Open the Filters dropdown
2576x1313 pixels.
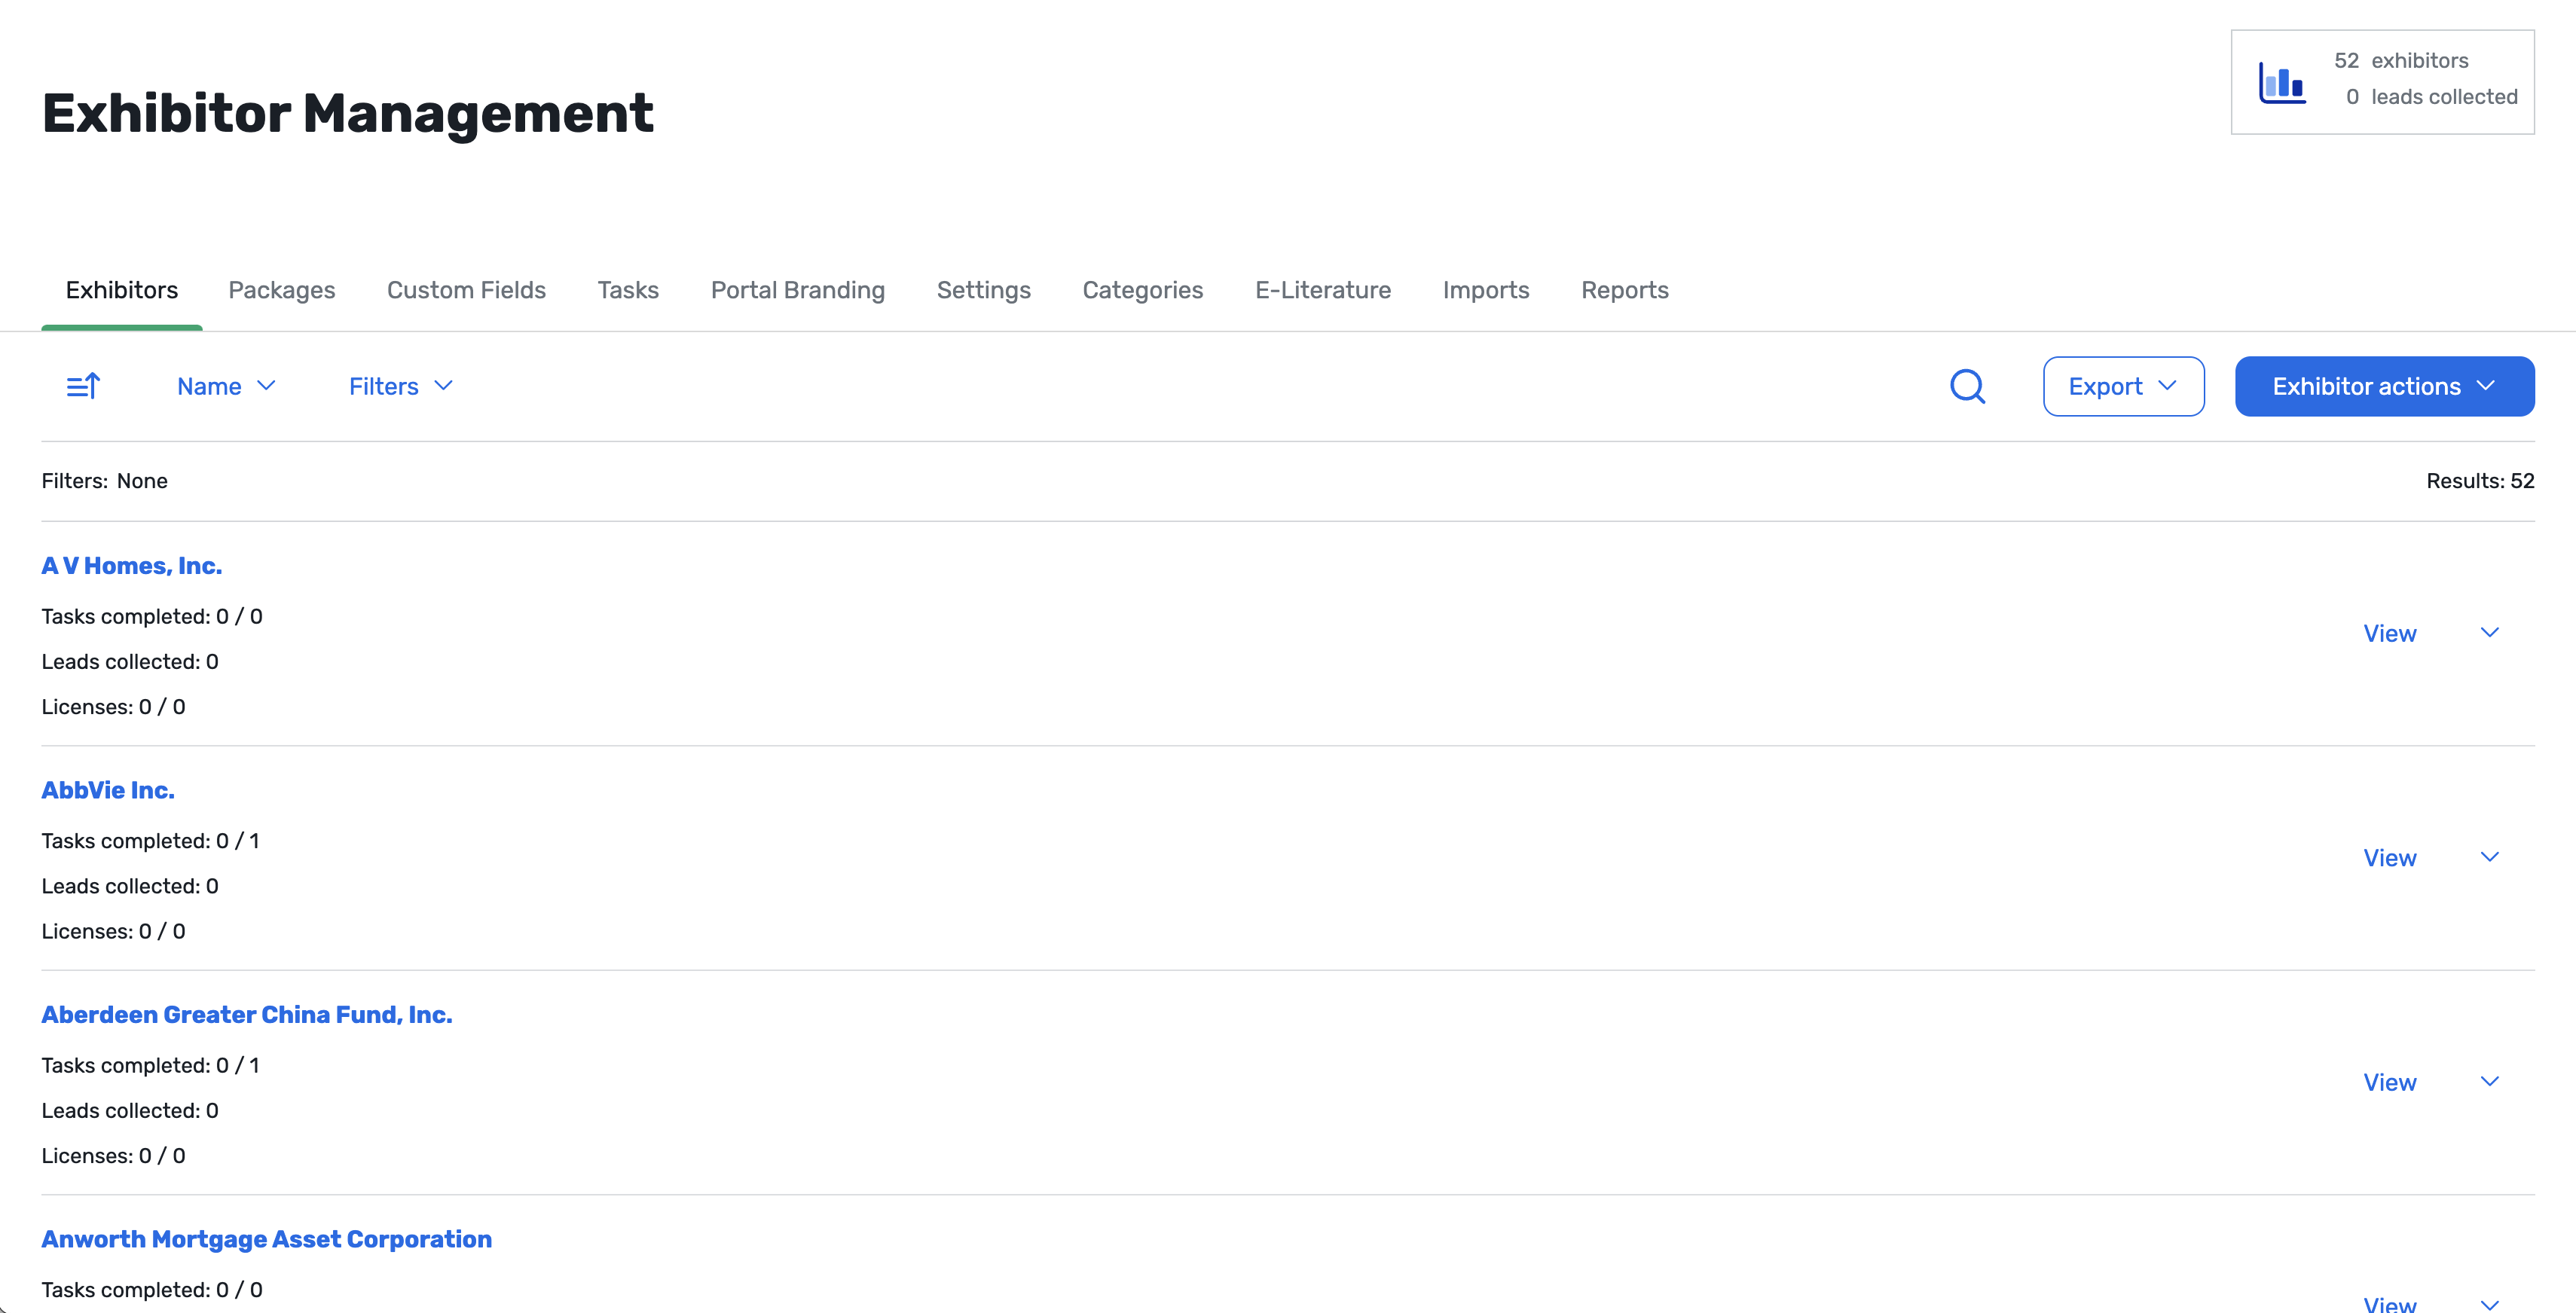click(400, 386)
